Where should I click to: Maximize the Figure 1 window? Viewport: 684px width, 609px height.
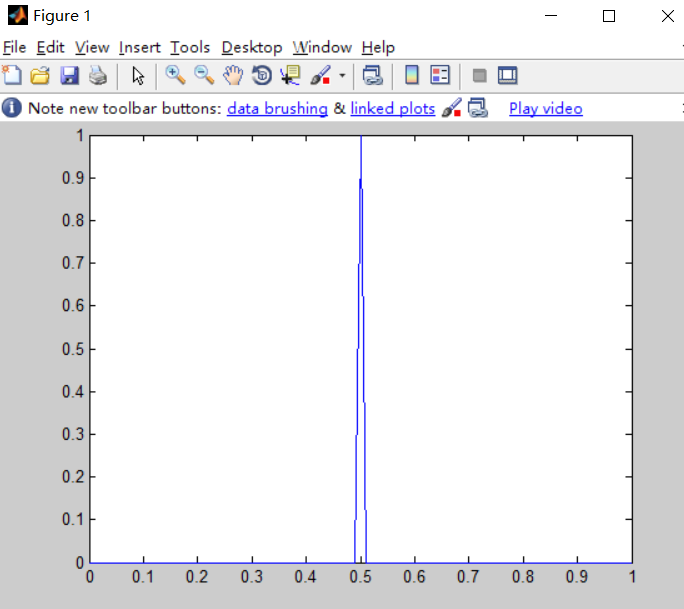(x=609, y=16)
